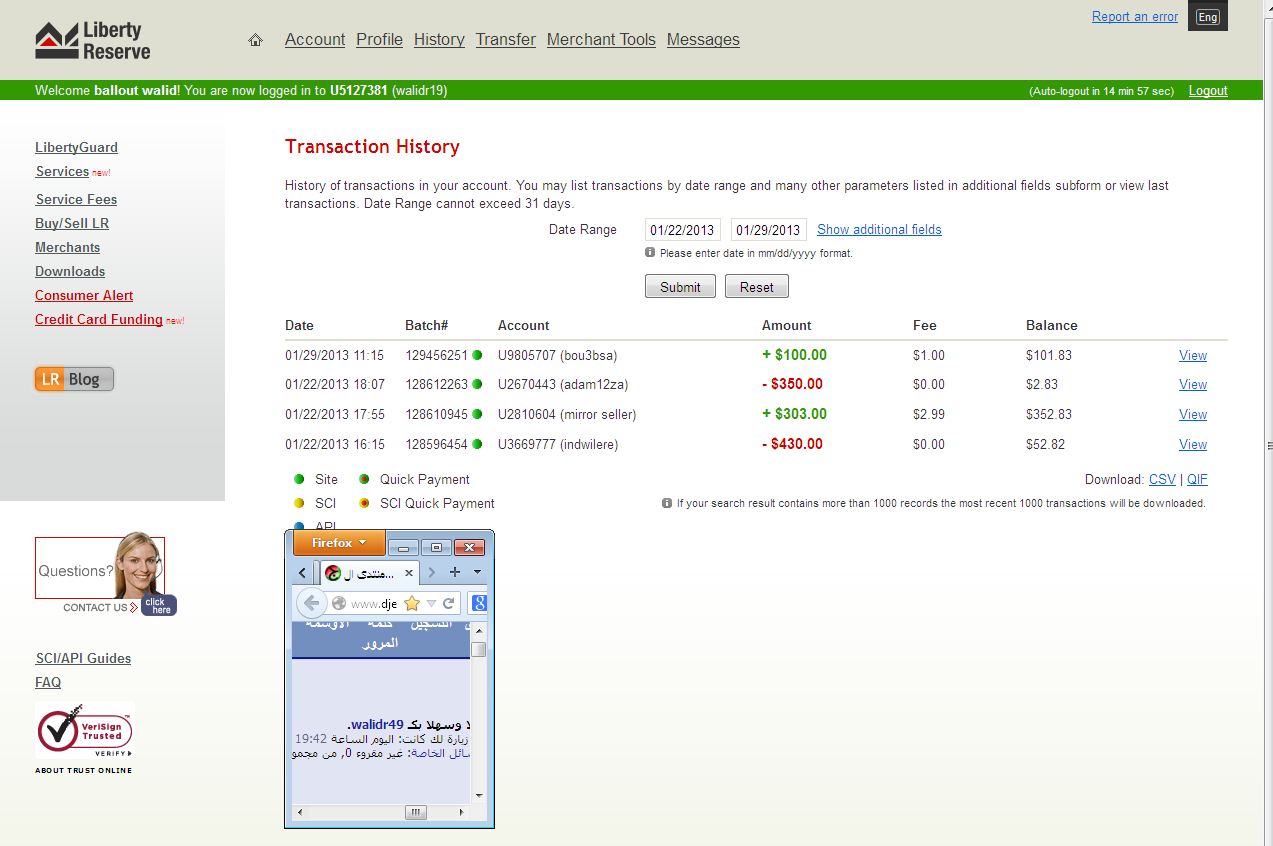Click Show additional fields
Viewport: 1273px width, 846px height.
coord(879,230)
